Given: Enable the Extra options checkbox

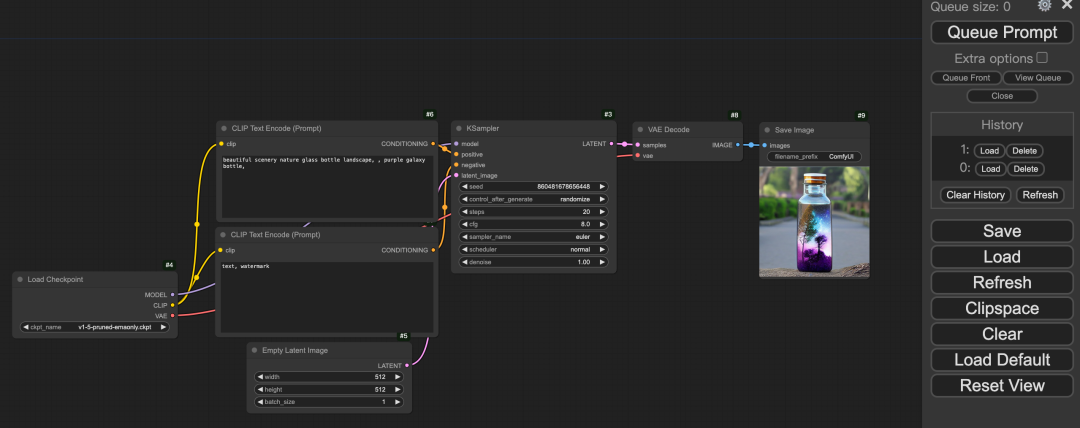Looking at the screenshot, I should coord(1042,57).
